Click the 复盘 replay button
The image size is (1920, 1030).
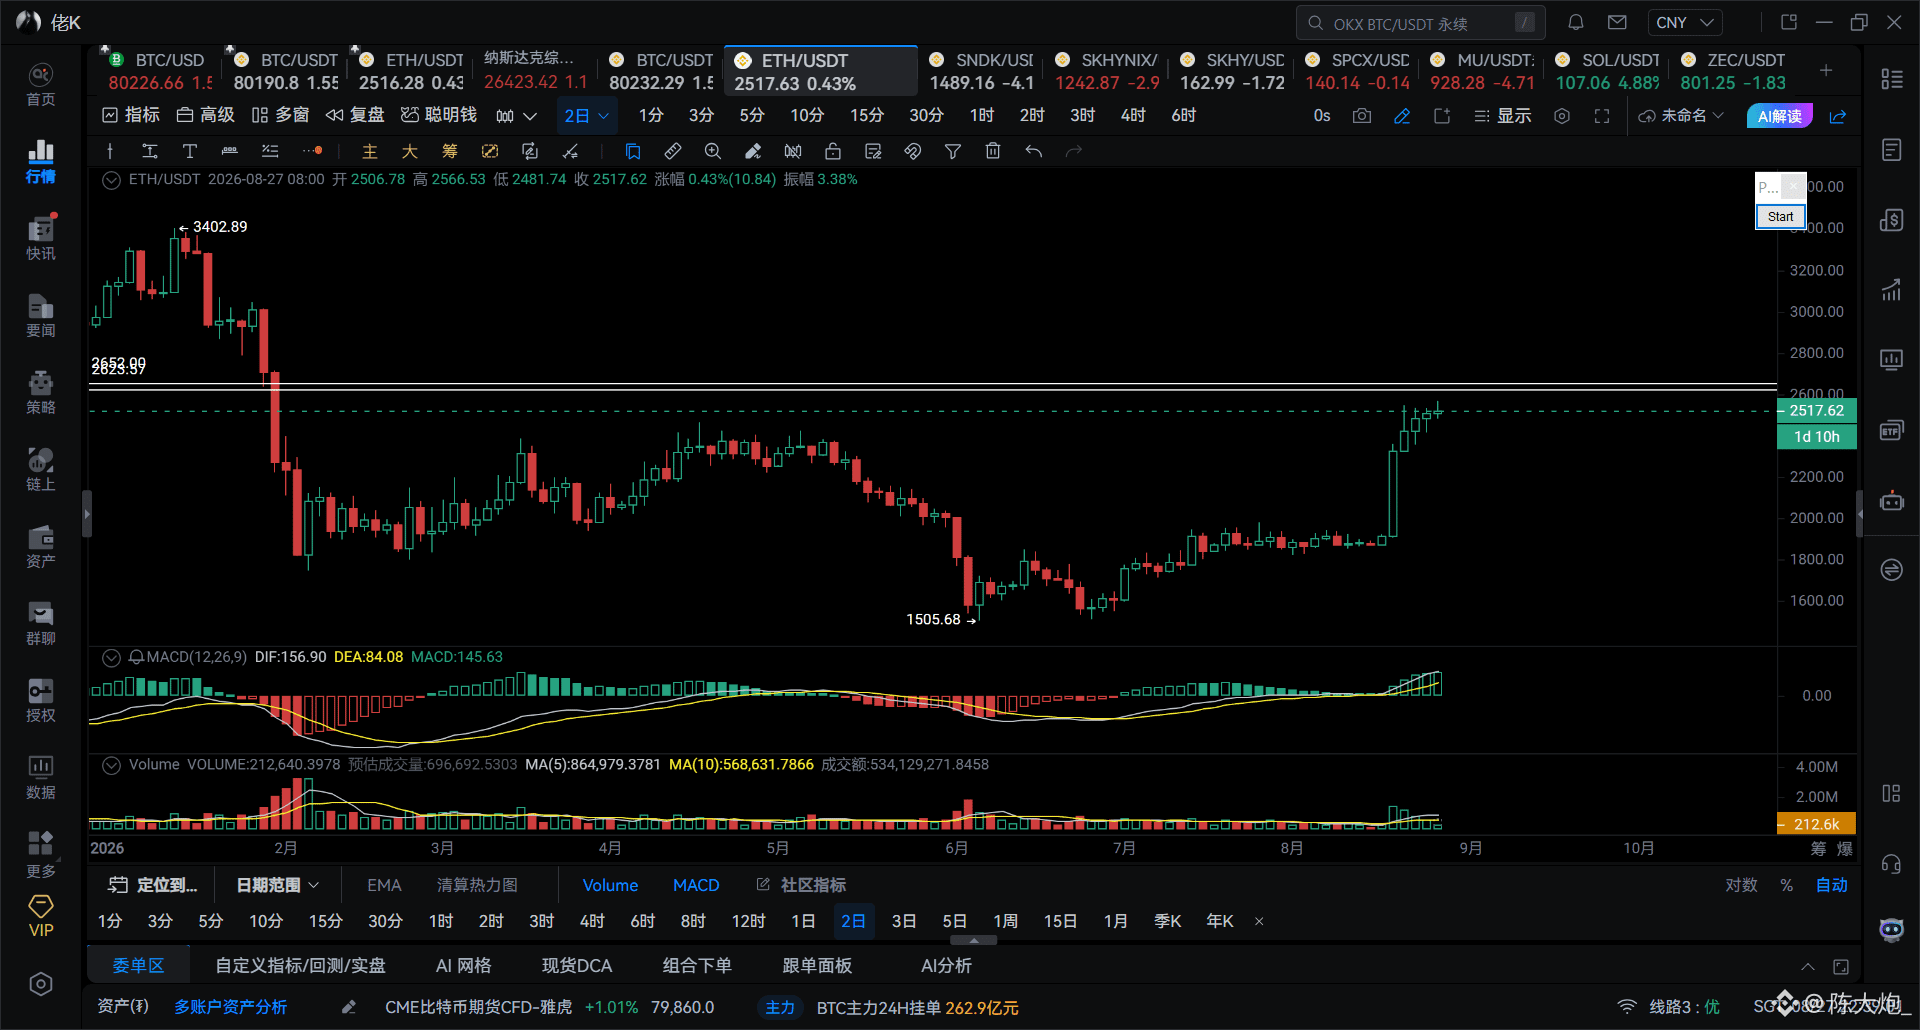click(356, 116)
